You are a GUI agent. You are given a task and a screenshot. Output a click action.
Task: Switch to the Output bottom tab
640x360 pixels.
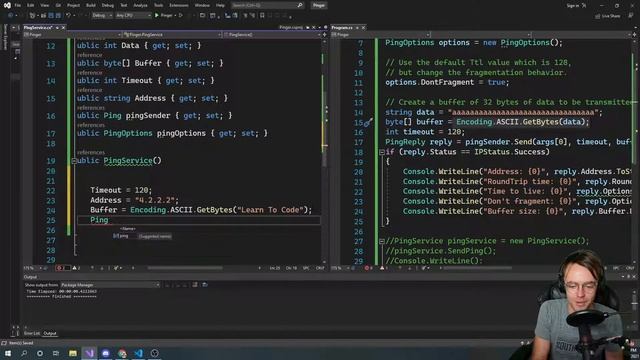click(50, 333)
